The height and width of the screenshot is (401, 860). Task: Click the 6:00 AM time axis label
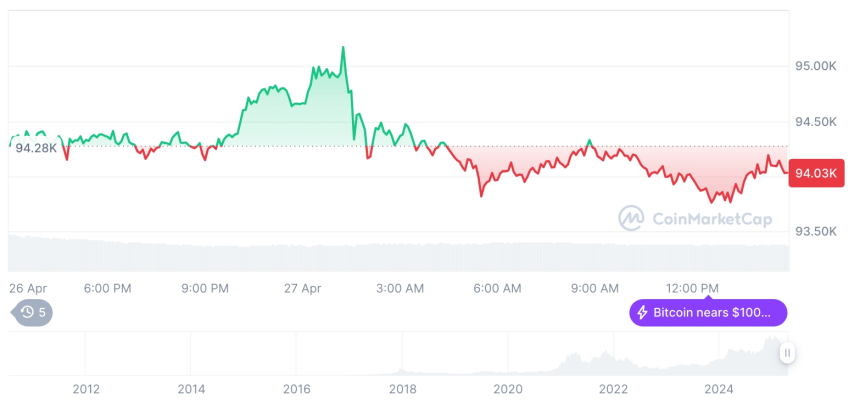(497, 288)
